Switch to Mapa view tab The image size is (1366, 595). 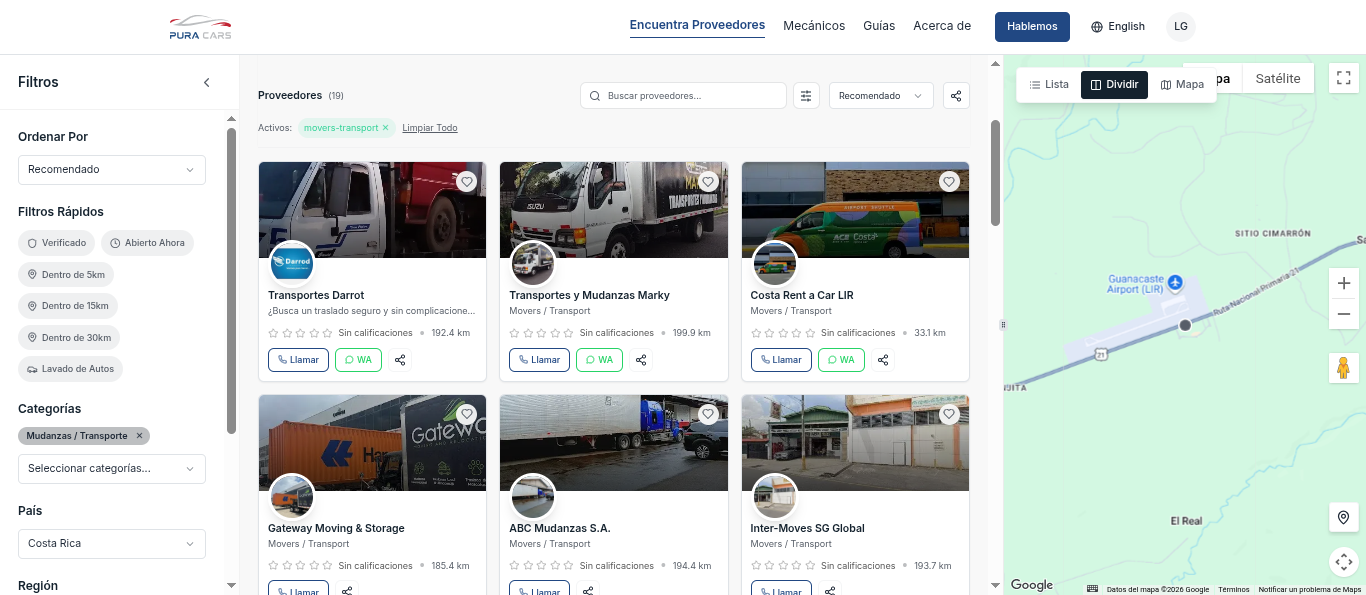coord(1182,85)
